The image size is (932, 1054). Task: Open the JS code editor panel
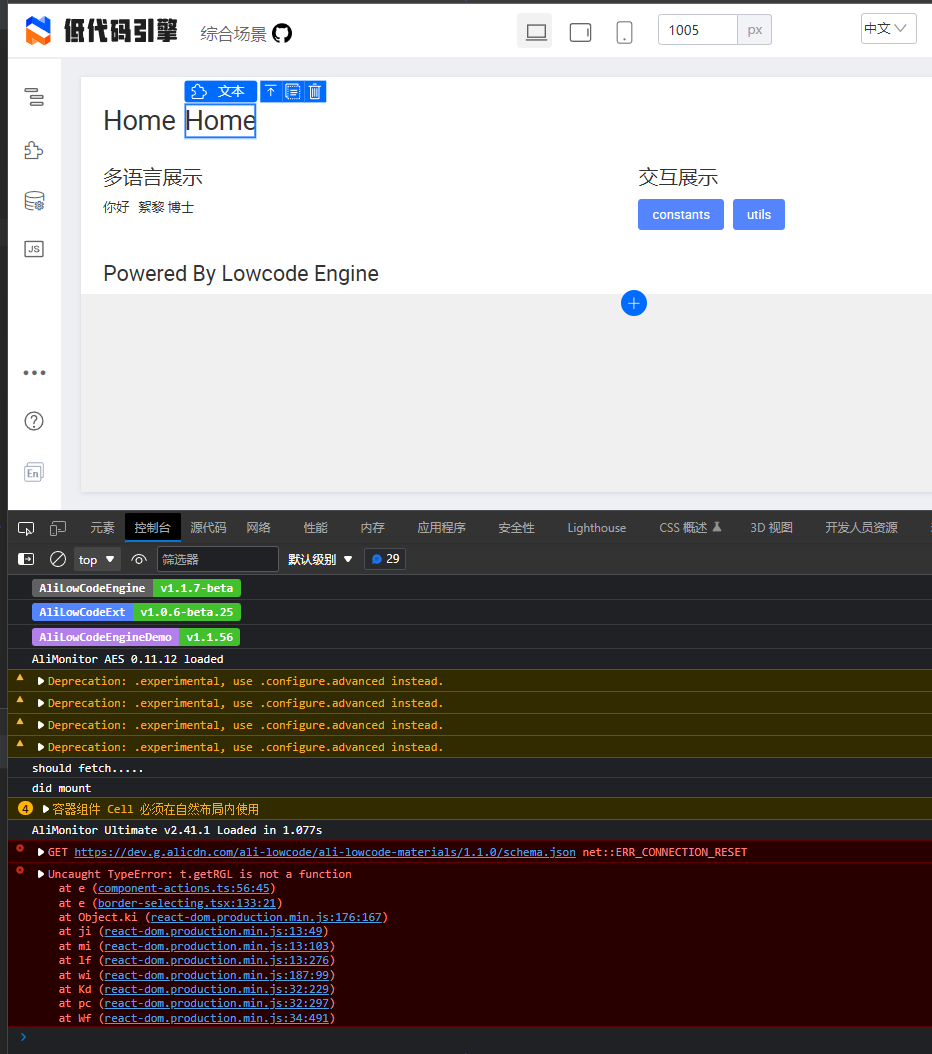click(34, 248)
